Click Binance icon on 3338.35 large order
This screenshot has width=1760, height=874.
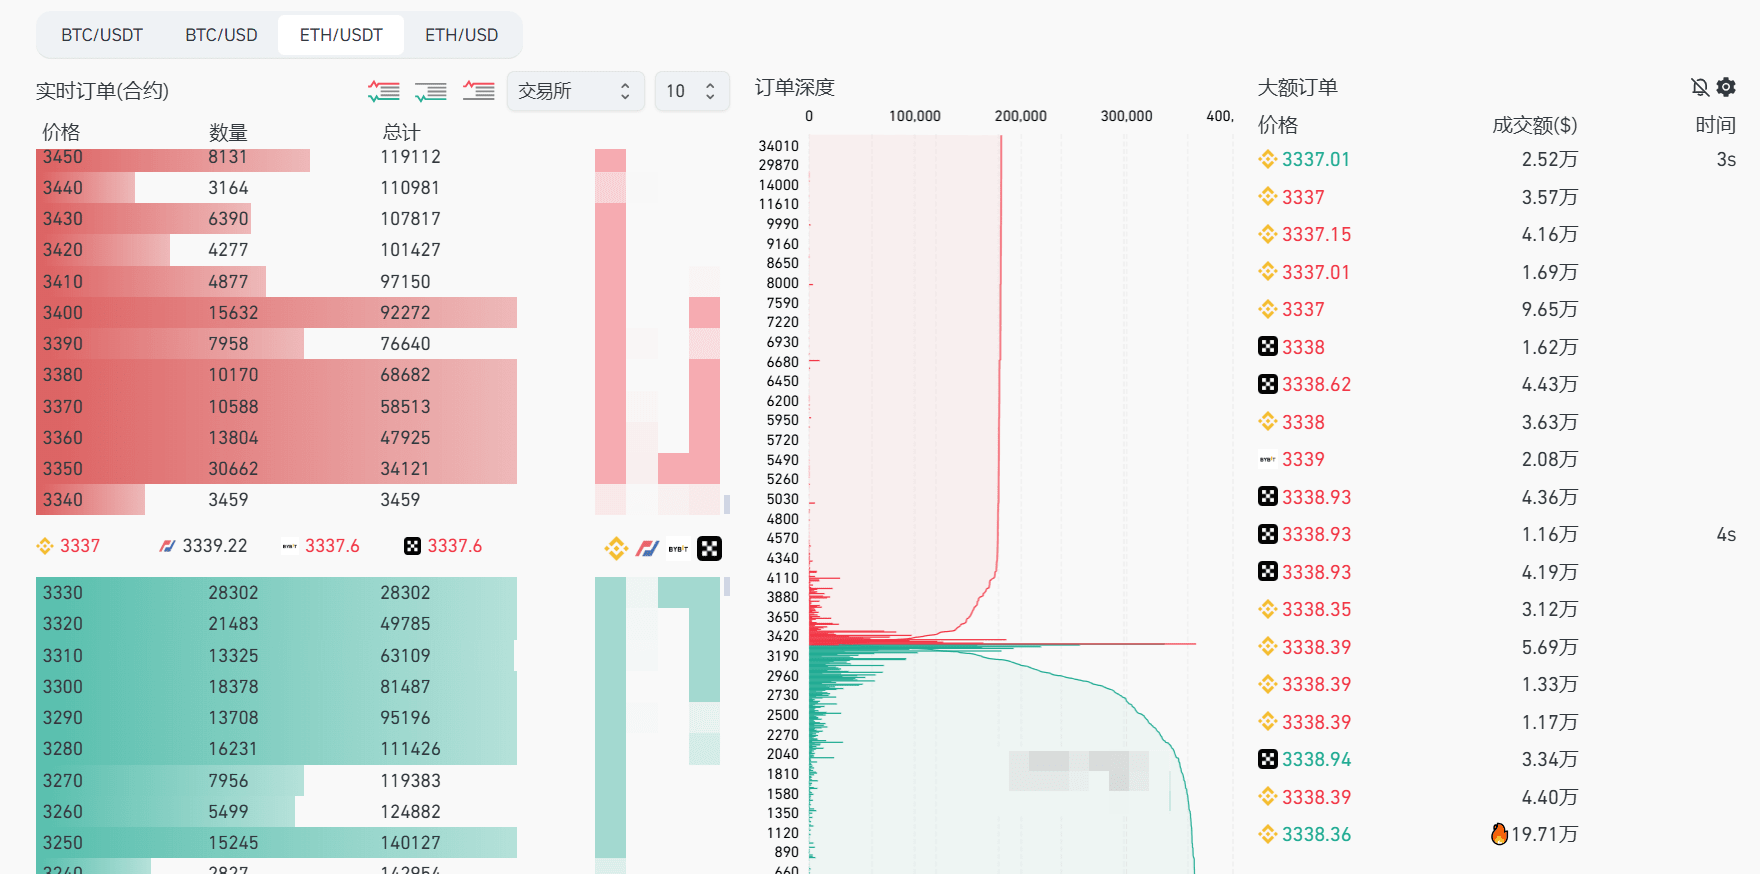[1268, 609]
